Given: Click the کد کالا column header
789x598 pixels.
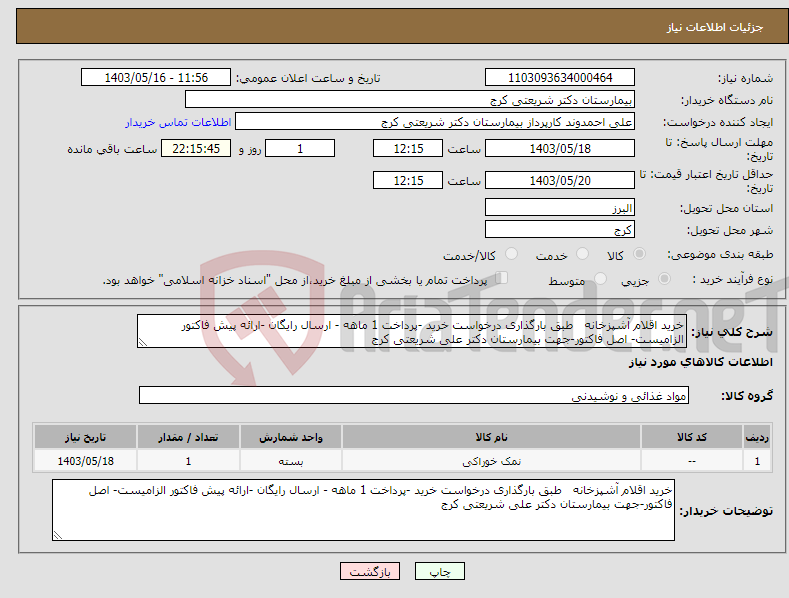Looking at the screenshot, I should tap(691, 437).
